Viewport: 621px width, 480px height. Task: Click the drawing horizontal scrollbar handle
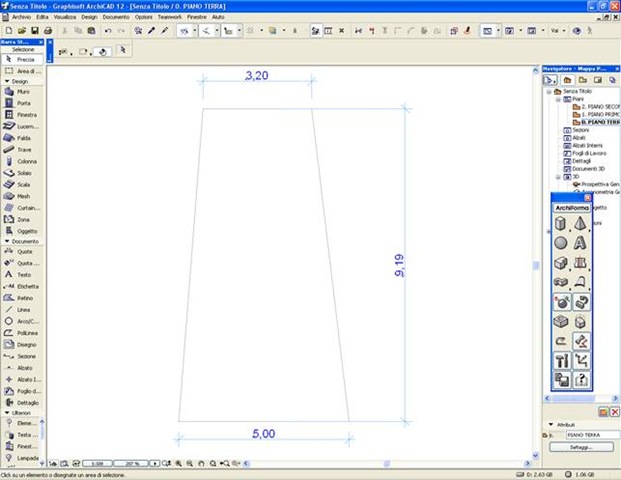pyautogui.click(x=387, y=463)
